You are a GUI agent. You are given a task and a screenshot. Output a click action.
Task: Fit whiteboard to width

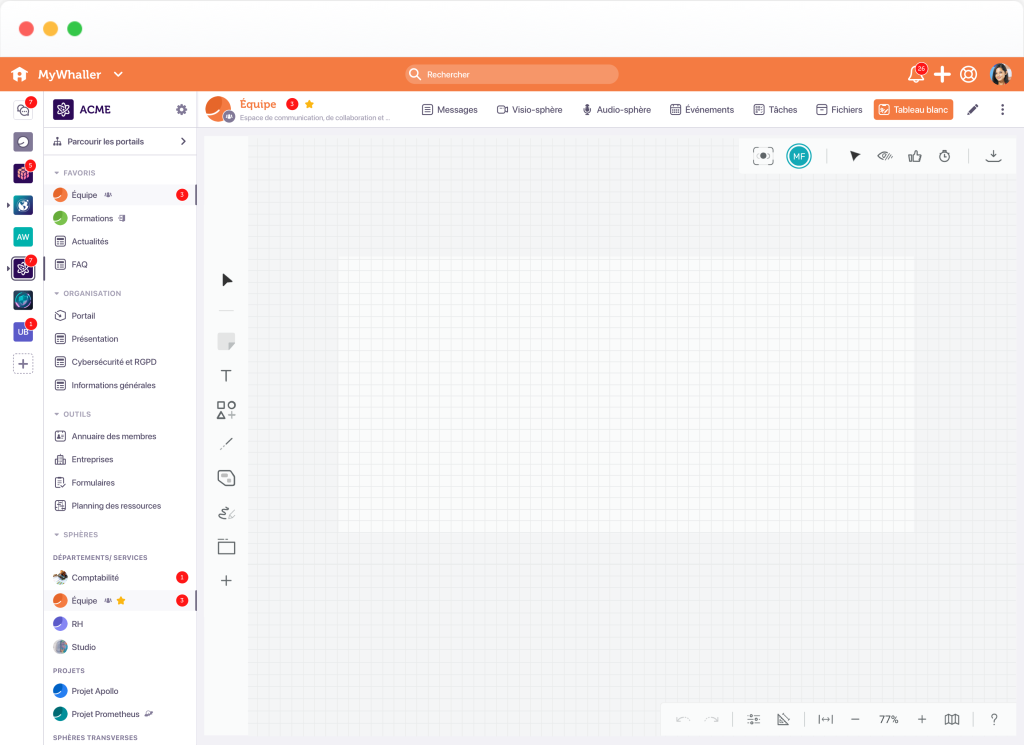pyautogui.click(x=825, y=720)
